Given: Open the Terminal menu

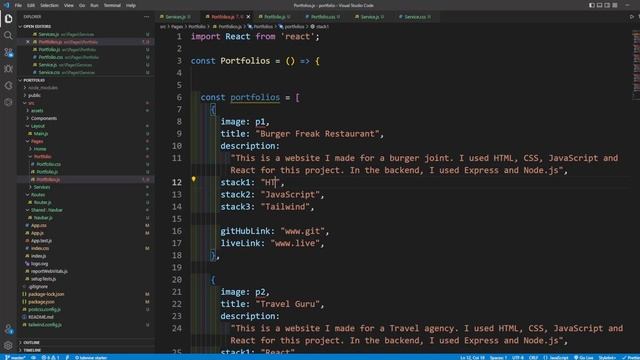Looking at the screenshot, I should pyautogui.click(x=112, y=5).
